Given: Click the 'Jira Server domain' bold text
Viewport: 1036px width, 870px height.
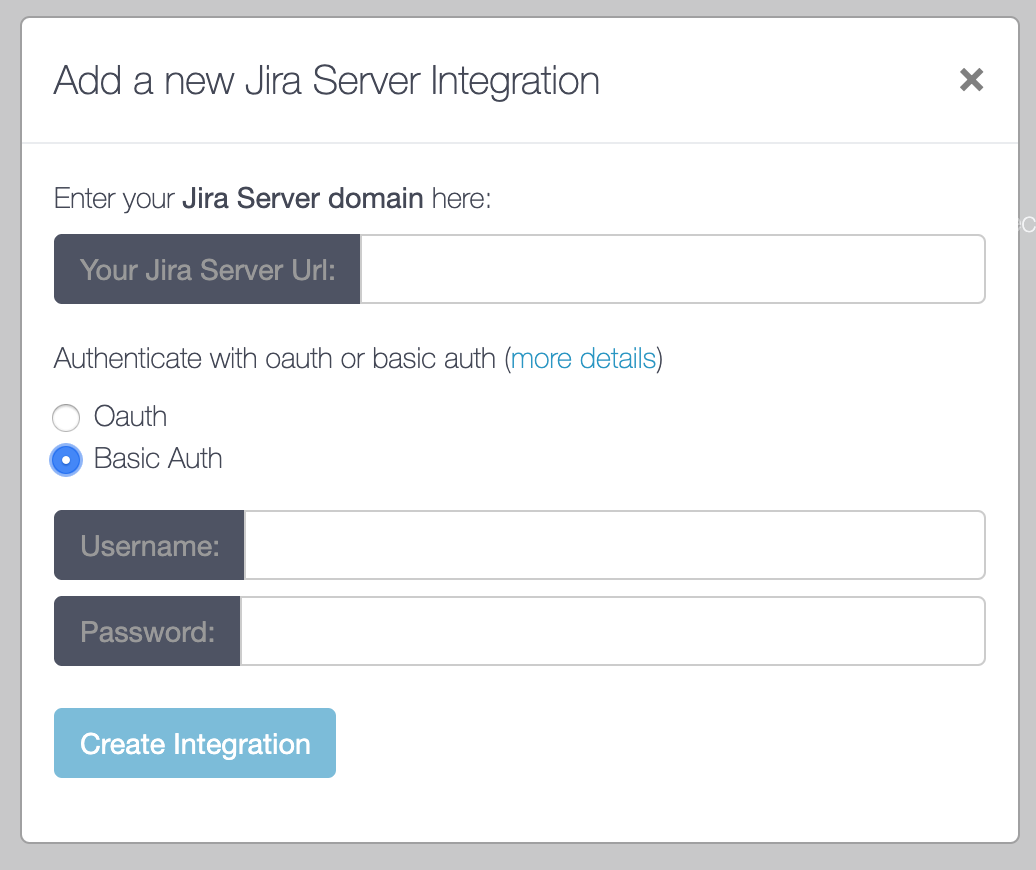Looking at the screenshot, I should [303, 198].
